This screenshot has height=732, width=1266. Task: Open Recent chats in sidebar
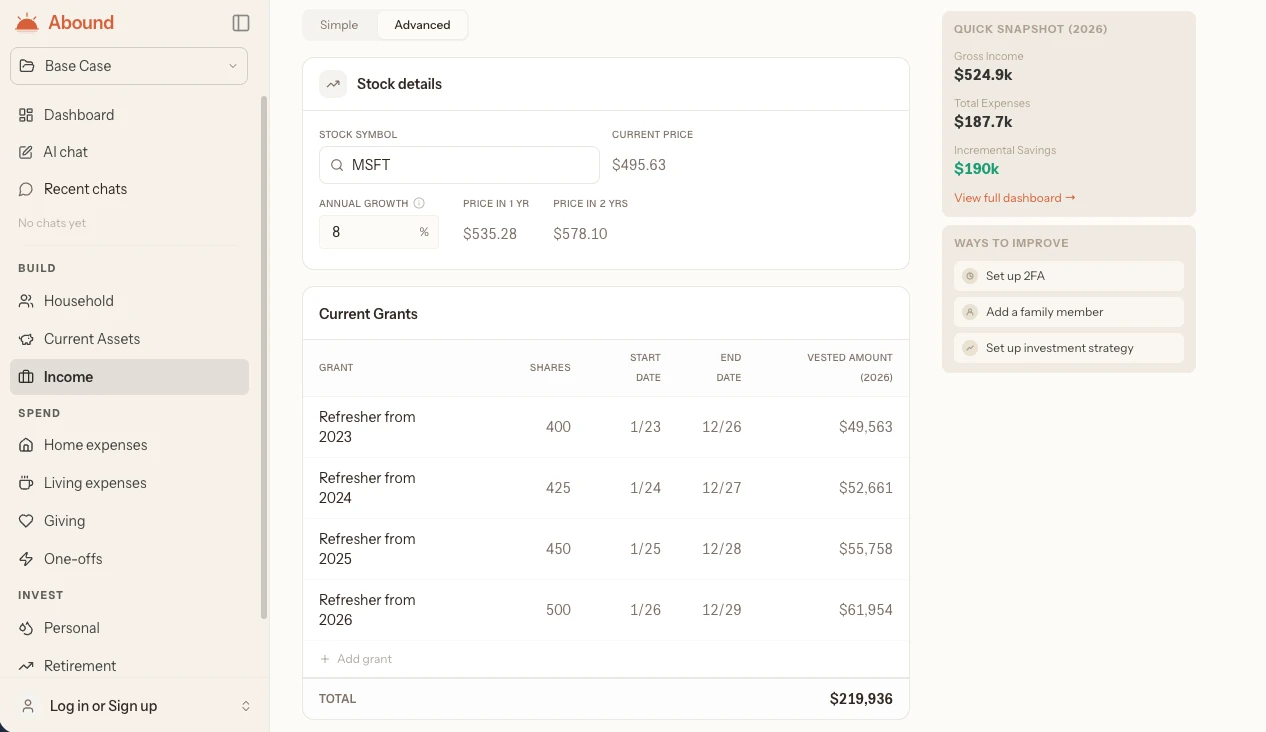pyautogui.click(x=129, y=189)
